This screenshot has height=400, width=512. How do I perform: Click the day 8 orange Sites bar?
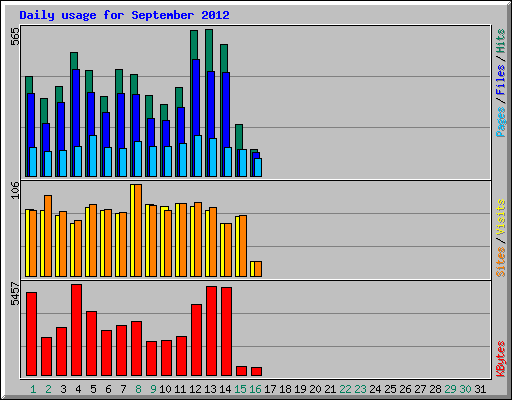tap(138, 230)
